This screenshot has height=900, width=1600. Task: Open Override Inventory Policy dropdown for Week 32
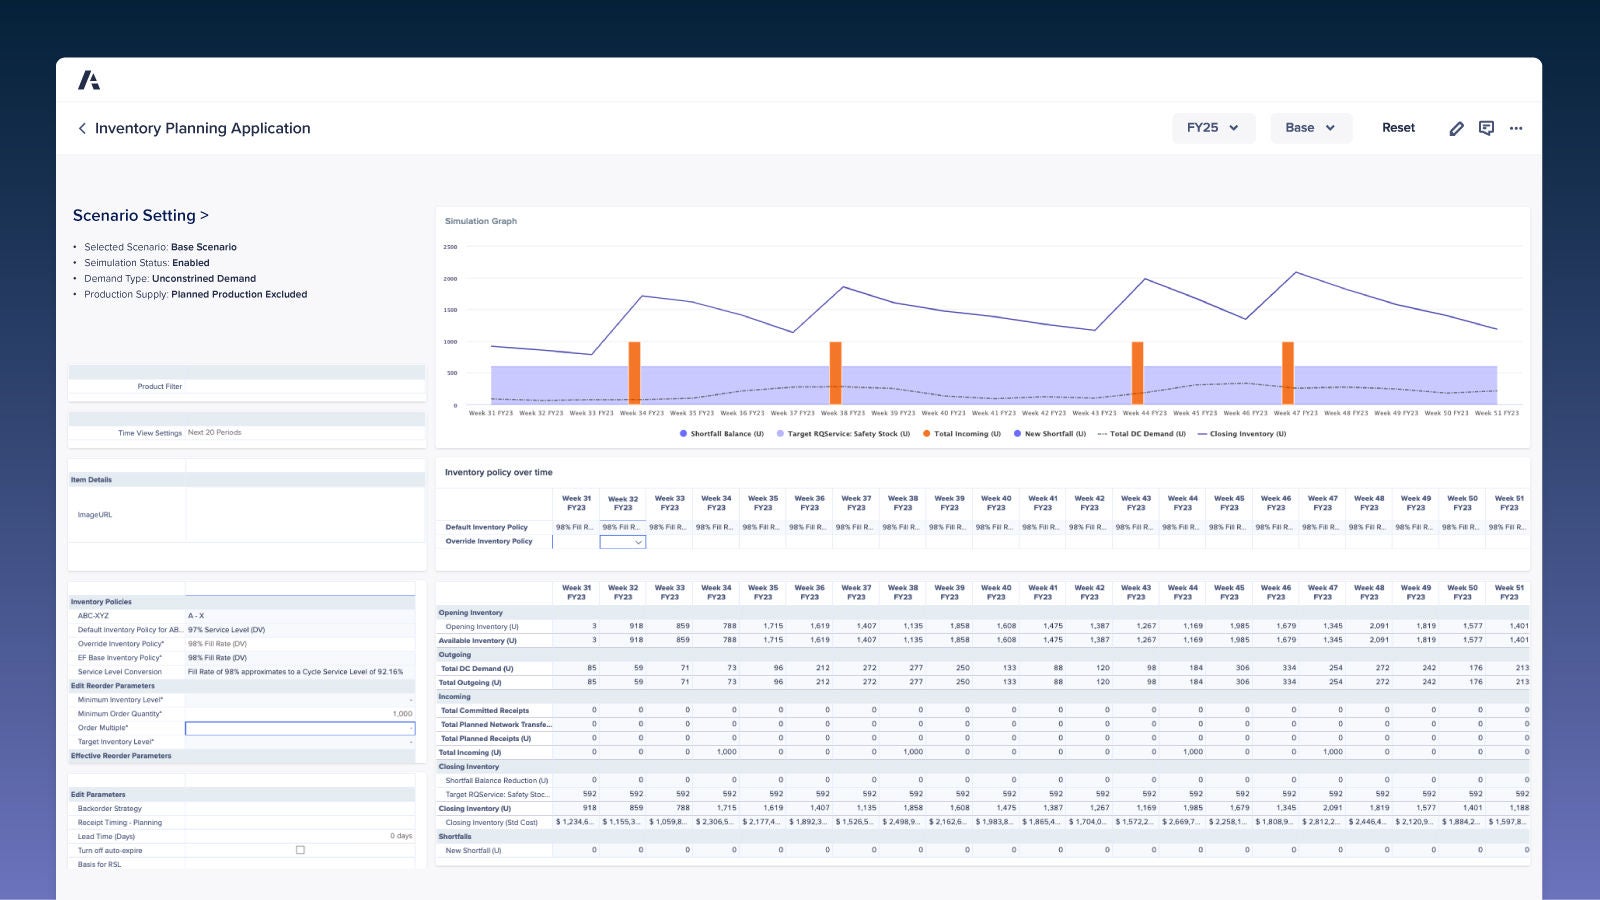click(x=623, y=542)
